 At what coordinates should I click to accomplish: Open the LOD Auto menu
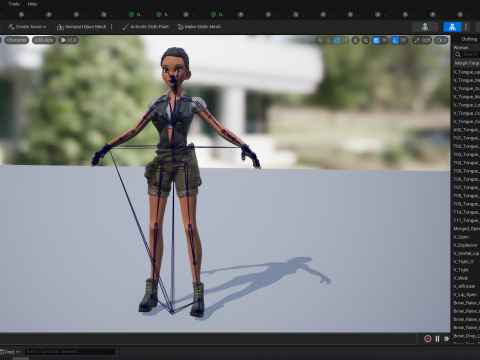[x=44, y=40]
